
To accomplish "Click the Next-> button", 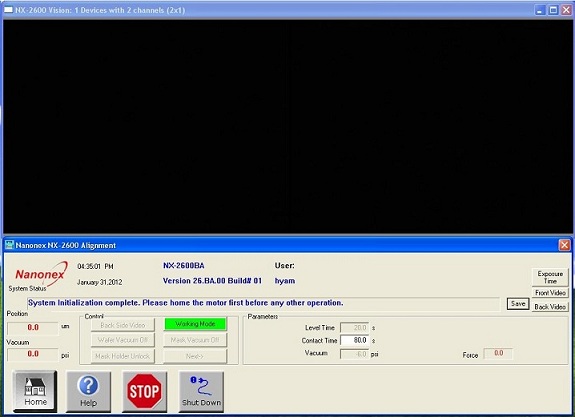I will 195,356.
